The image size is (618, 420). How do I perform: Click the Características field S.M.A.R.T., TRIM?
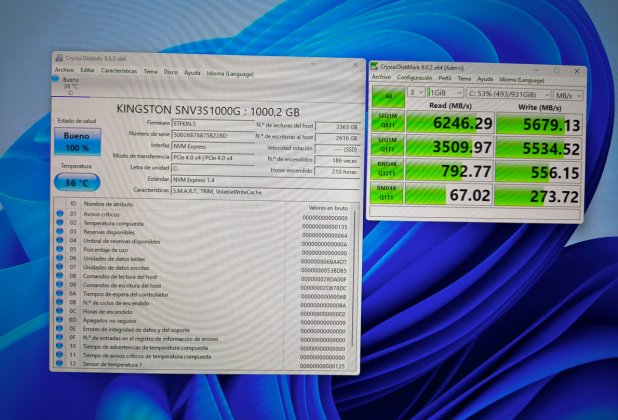pos(266,192)
